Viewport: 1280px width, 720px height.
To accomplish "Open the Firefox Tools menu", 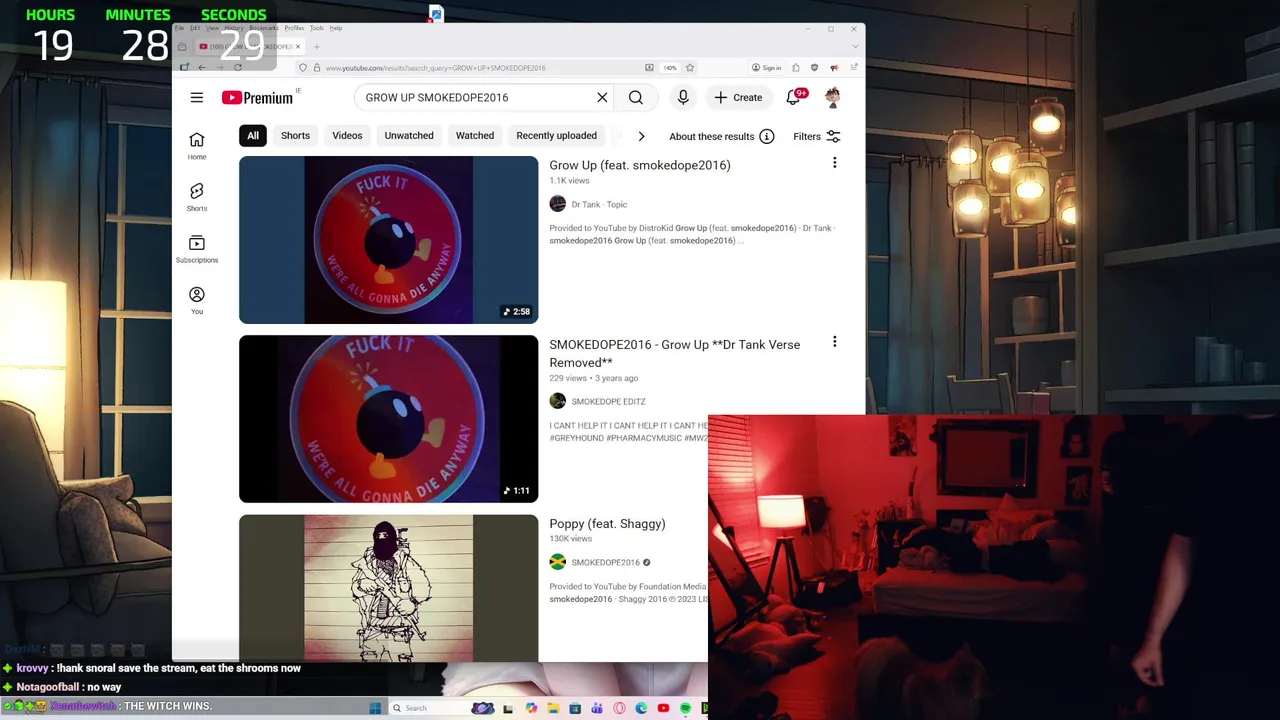I will point(316,28).
